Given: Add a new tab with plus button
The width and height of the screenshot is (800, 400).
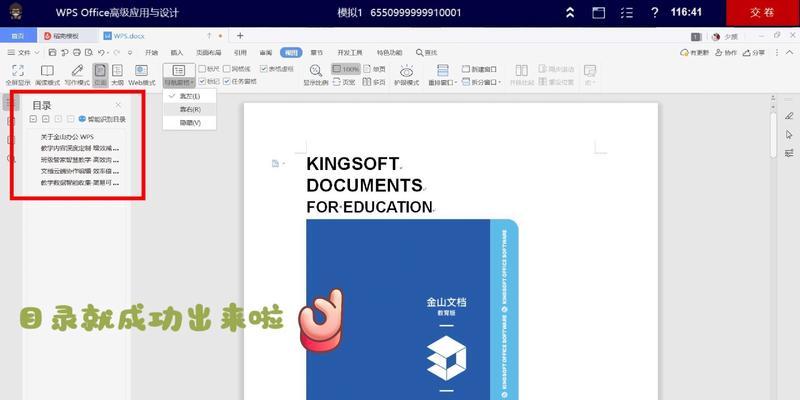Looking at the screenshot, I should coord(240,36).
